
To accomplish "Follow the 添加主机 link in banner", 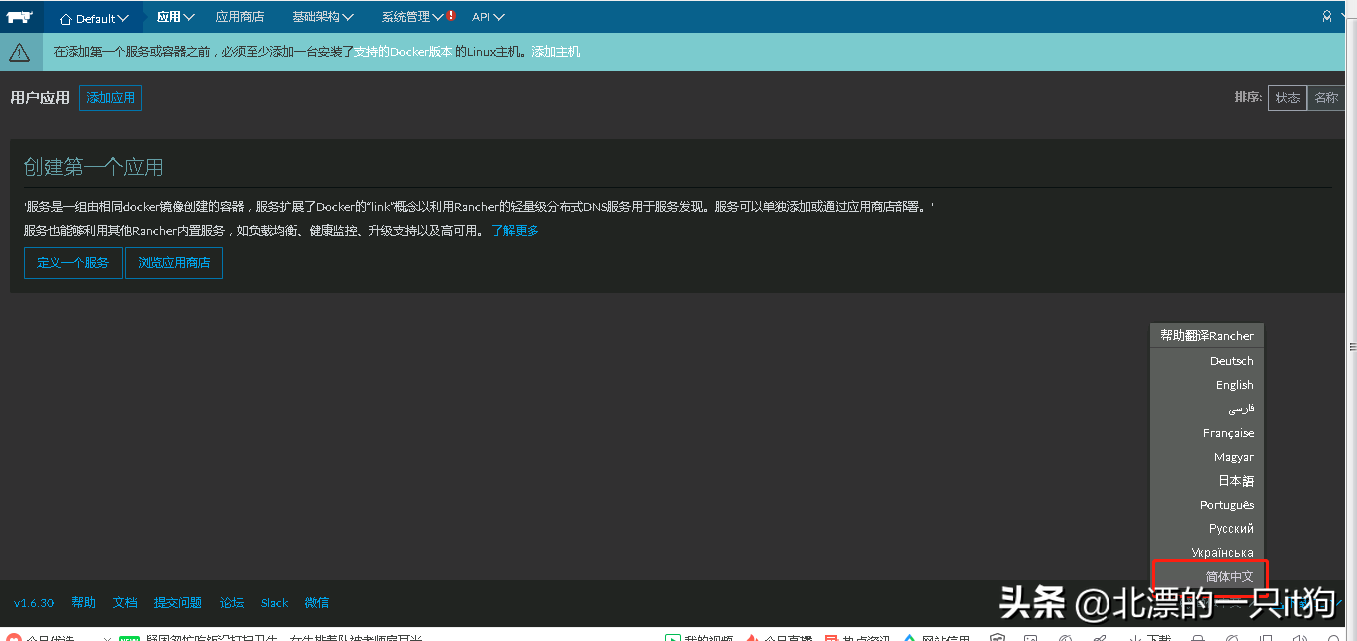I will point(555,52).
